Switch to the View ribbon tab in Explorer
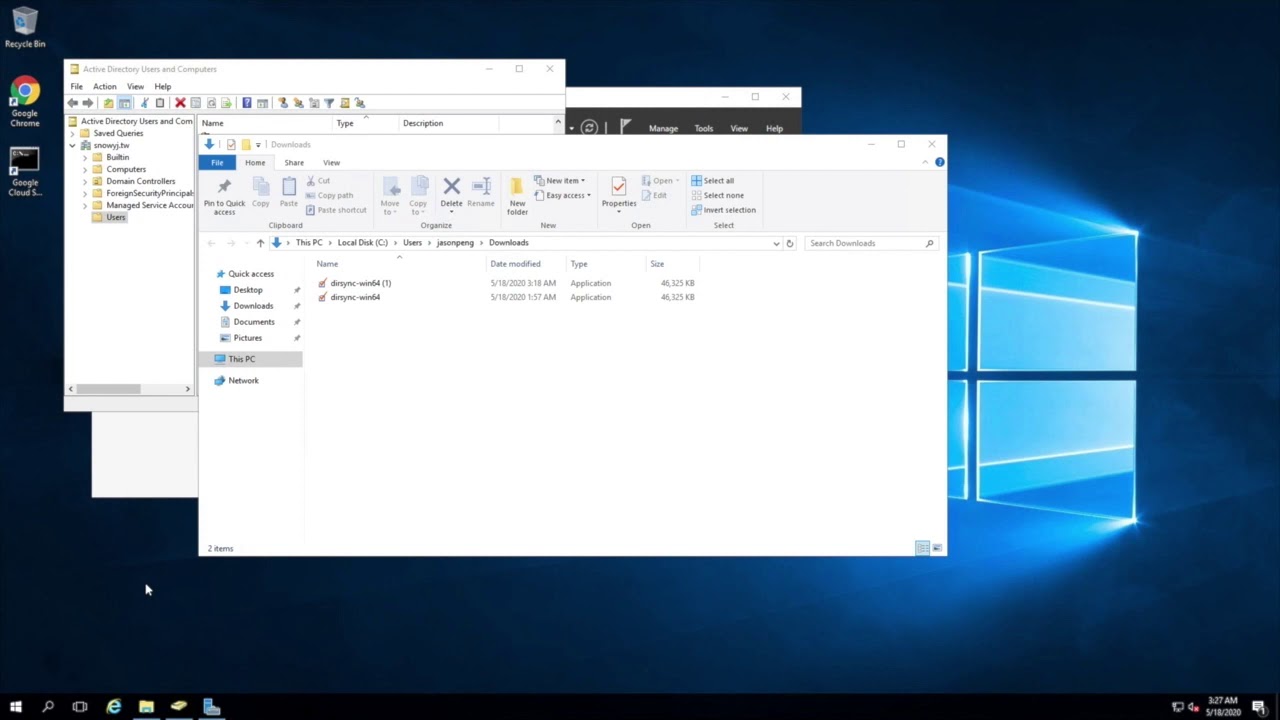 point(331,162)
